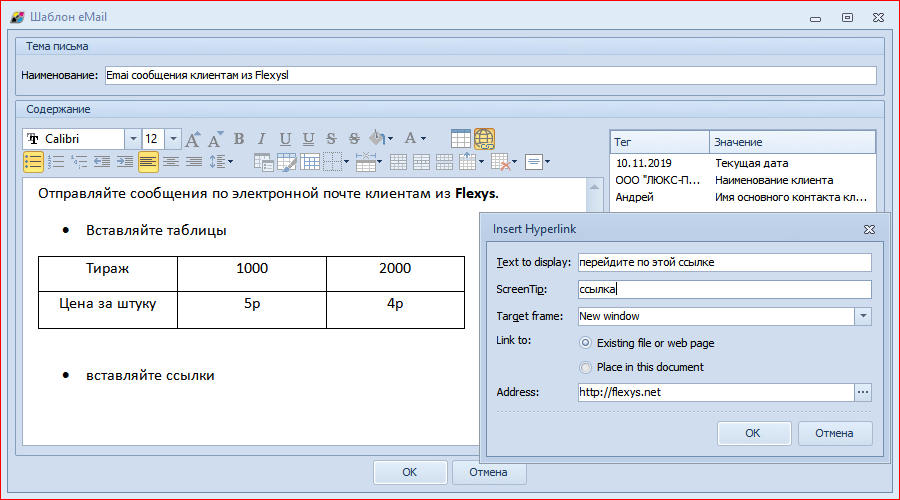This screenshot has width=900, height=500.
Task: Open the Target frame dropdown list
Action: tap(863, 316)
